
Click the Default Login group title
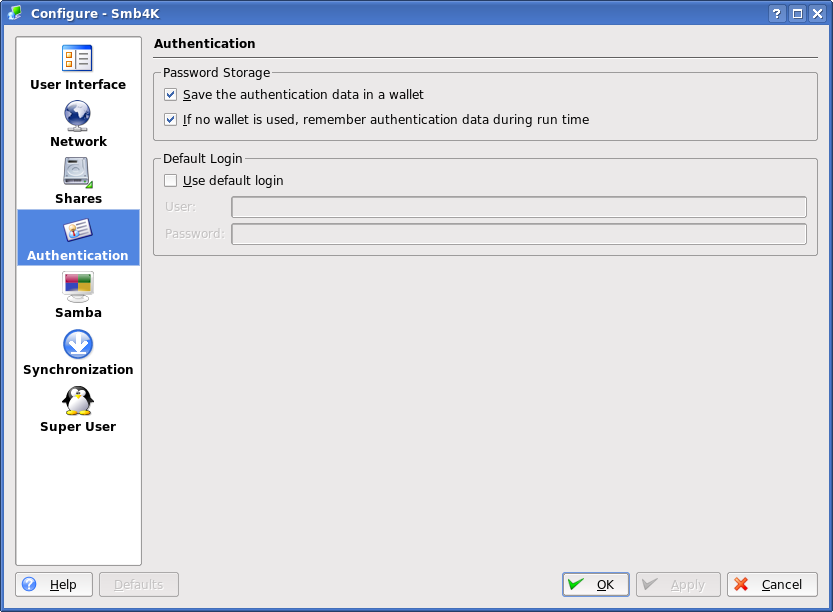click(202, 158)
